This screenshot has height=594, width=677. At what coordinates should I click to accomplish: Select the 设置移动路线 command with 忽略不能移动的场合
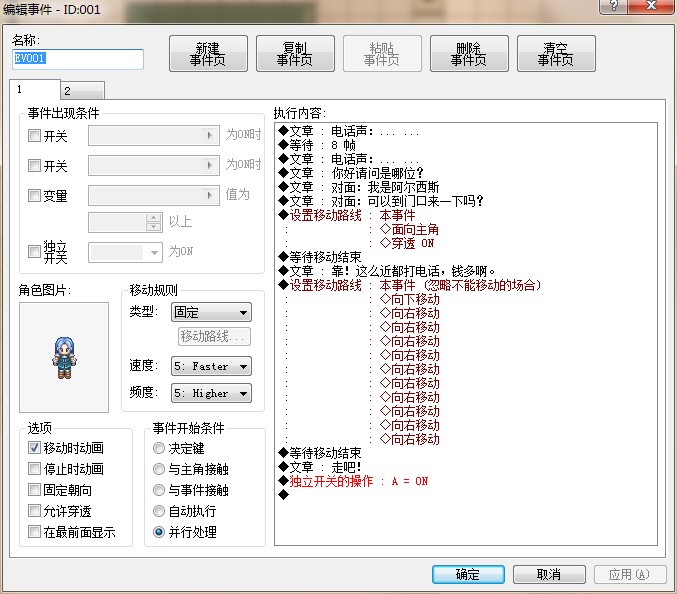[410, 285]
